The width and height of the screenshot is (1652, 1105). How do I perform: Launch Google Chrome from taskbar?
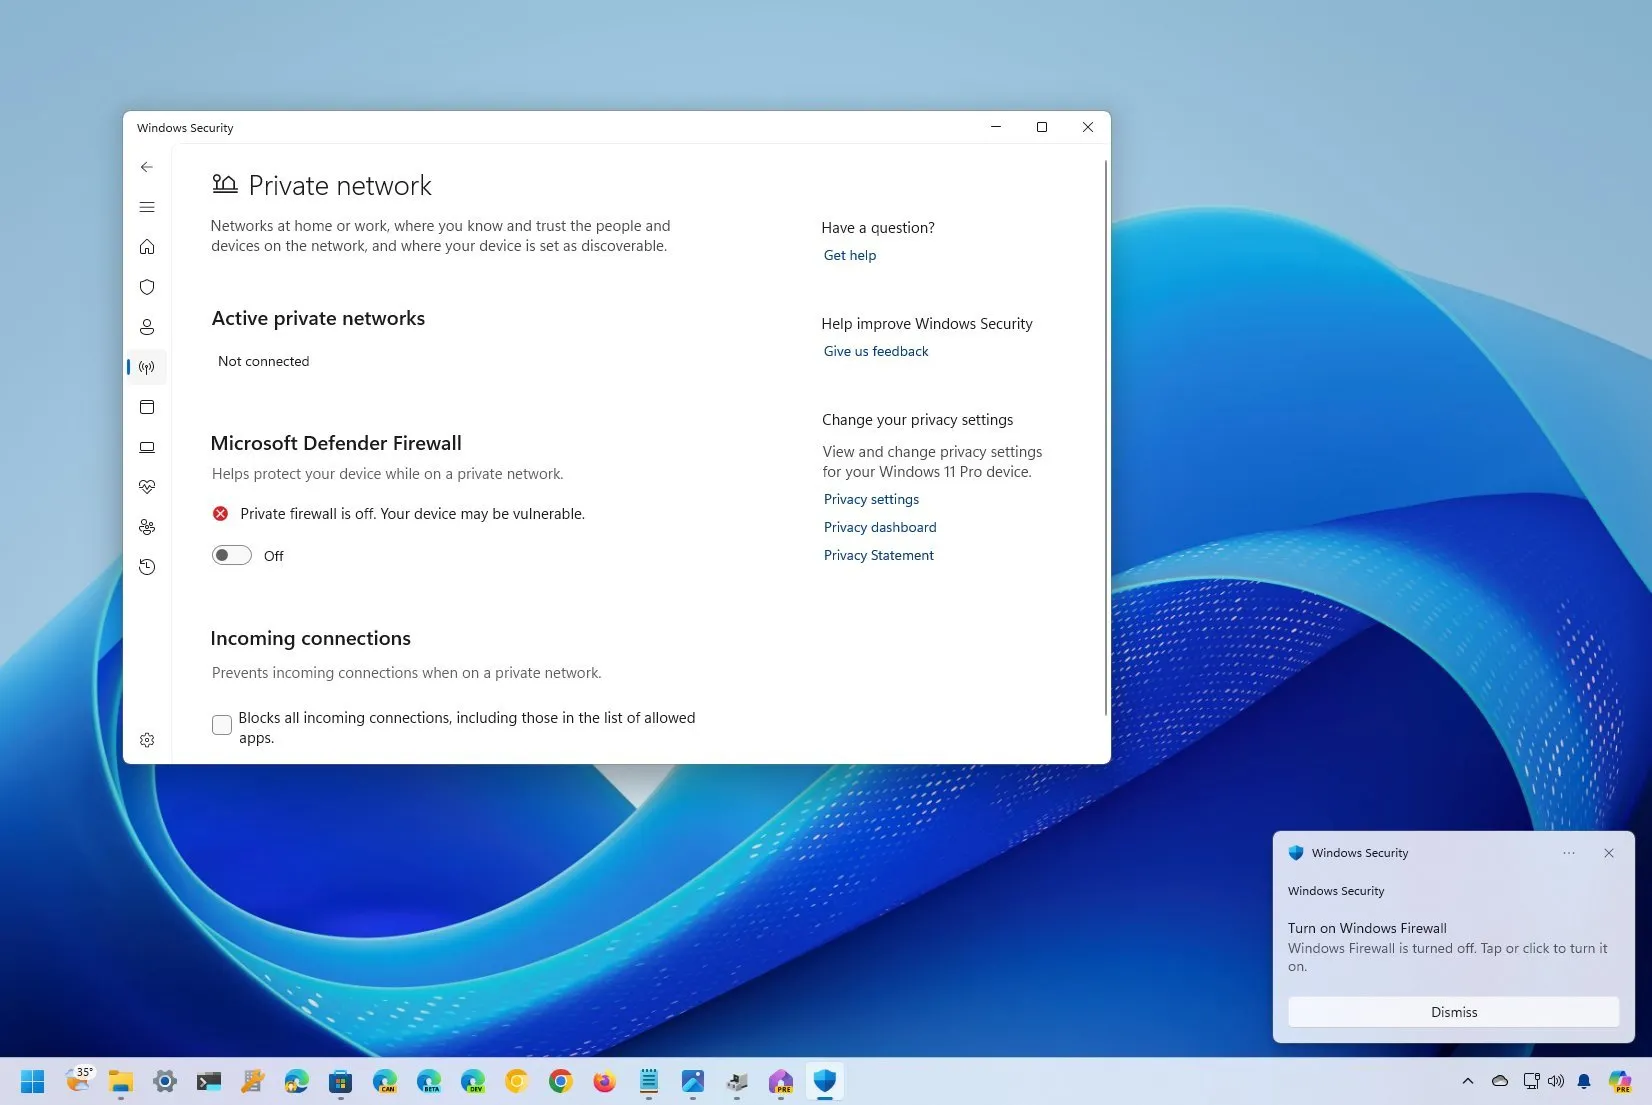pos(561,1081)
